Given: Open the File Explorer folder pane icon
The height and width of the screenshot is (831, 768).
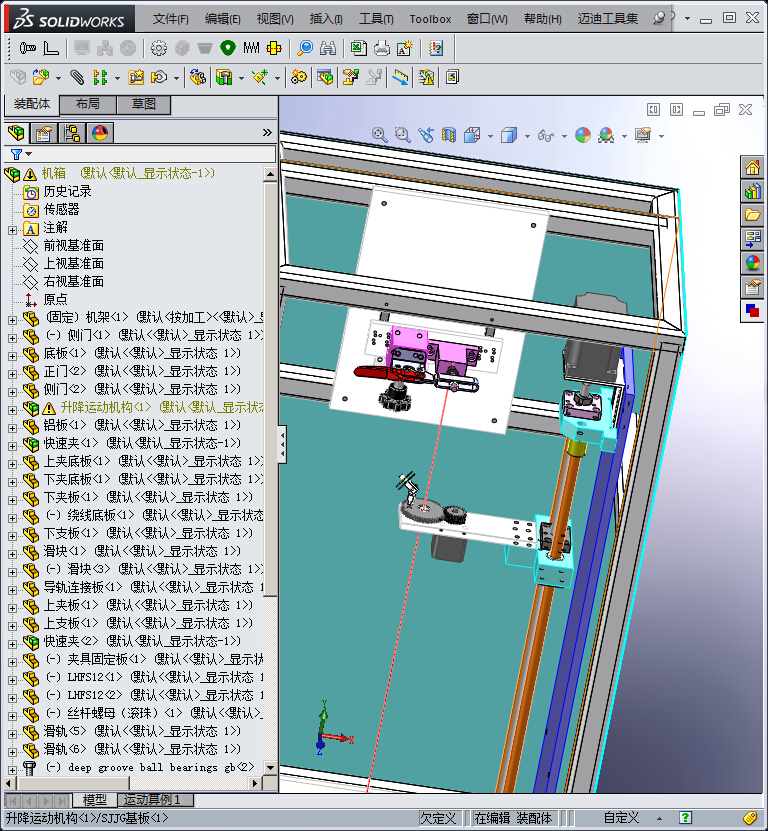Looking at the screenshot, I should point(752,215).
